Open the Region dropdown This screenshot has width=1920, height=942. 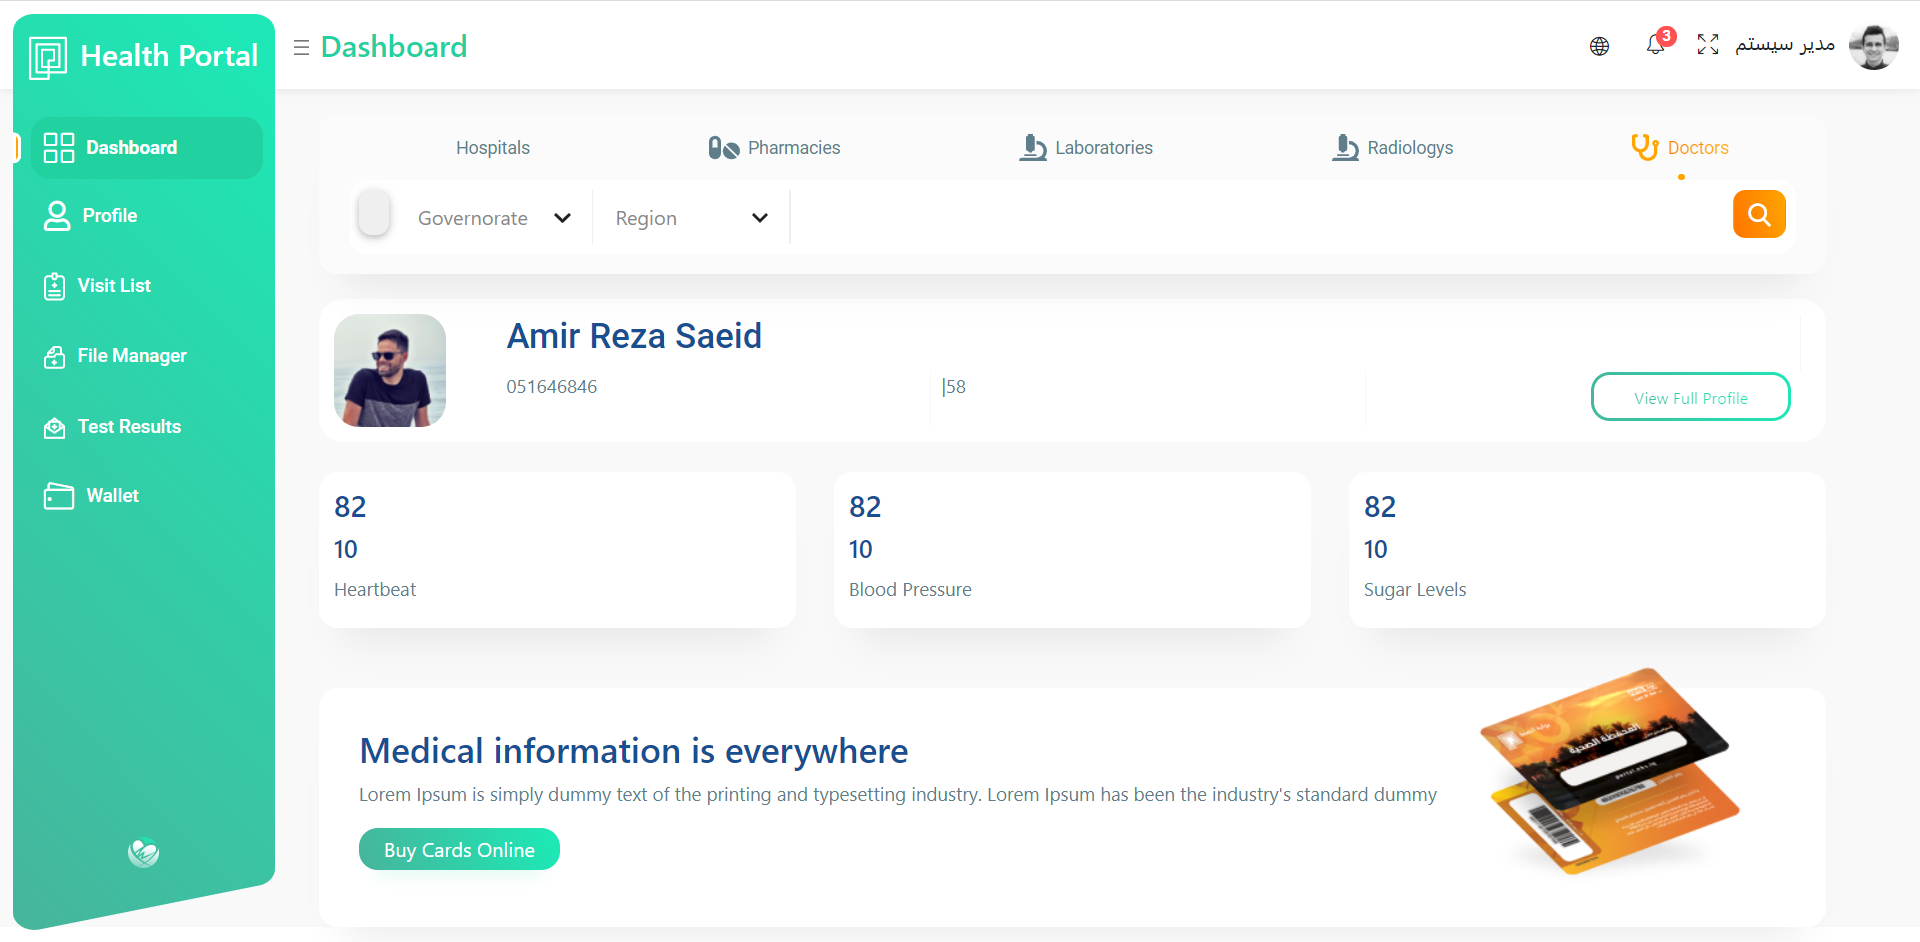[x=691, y=218]
